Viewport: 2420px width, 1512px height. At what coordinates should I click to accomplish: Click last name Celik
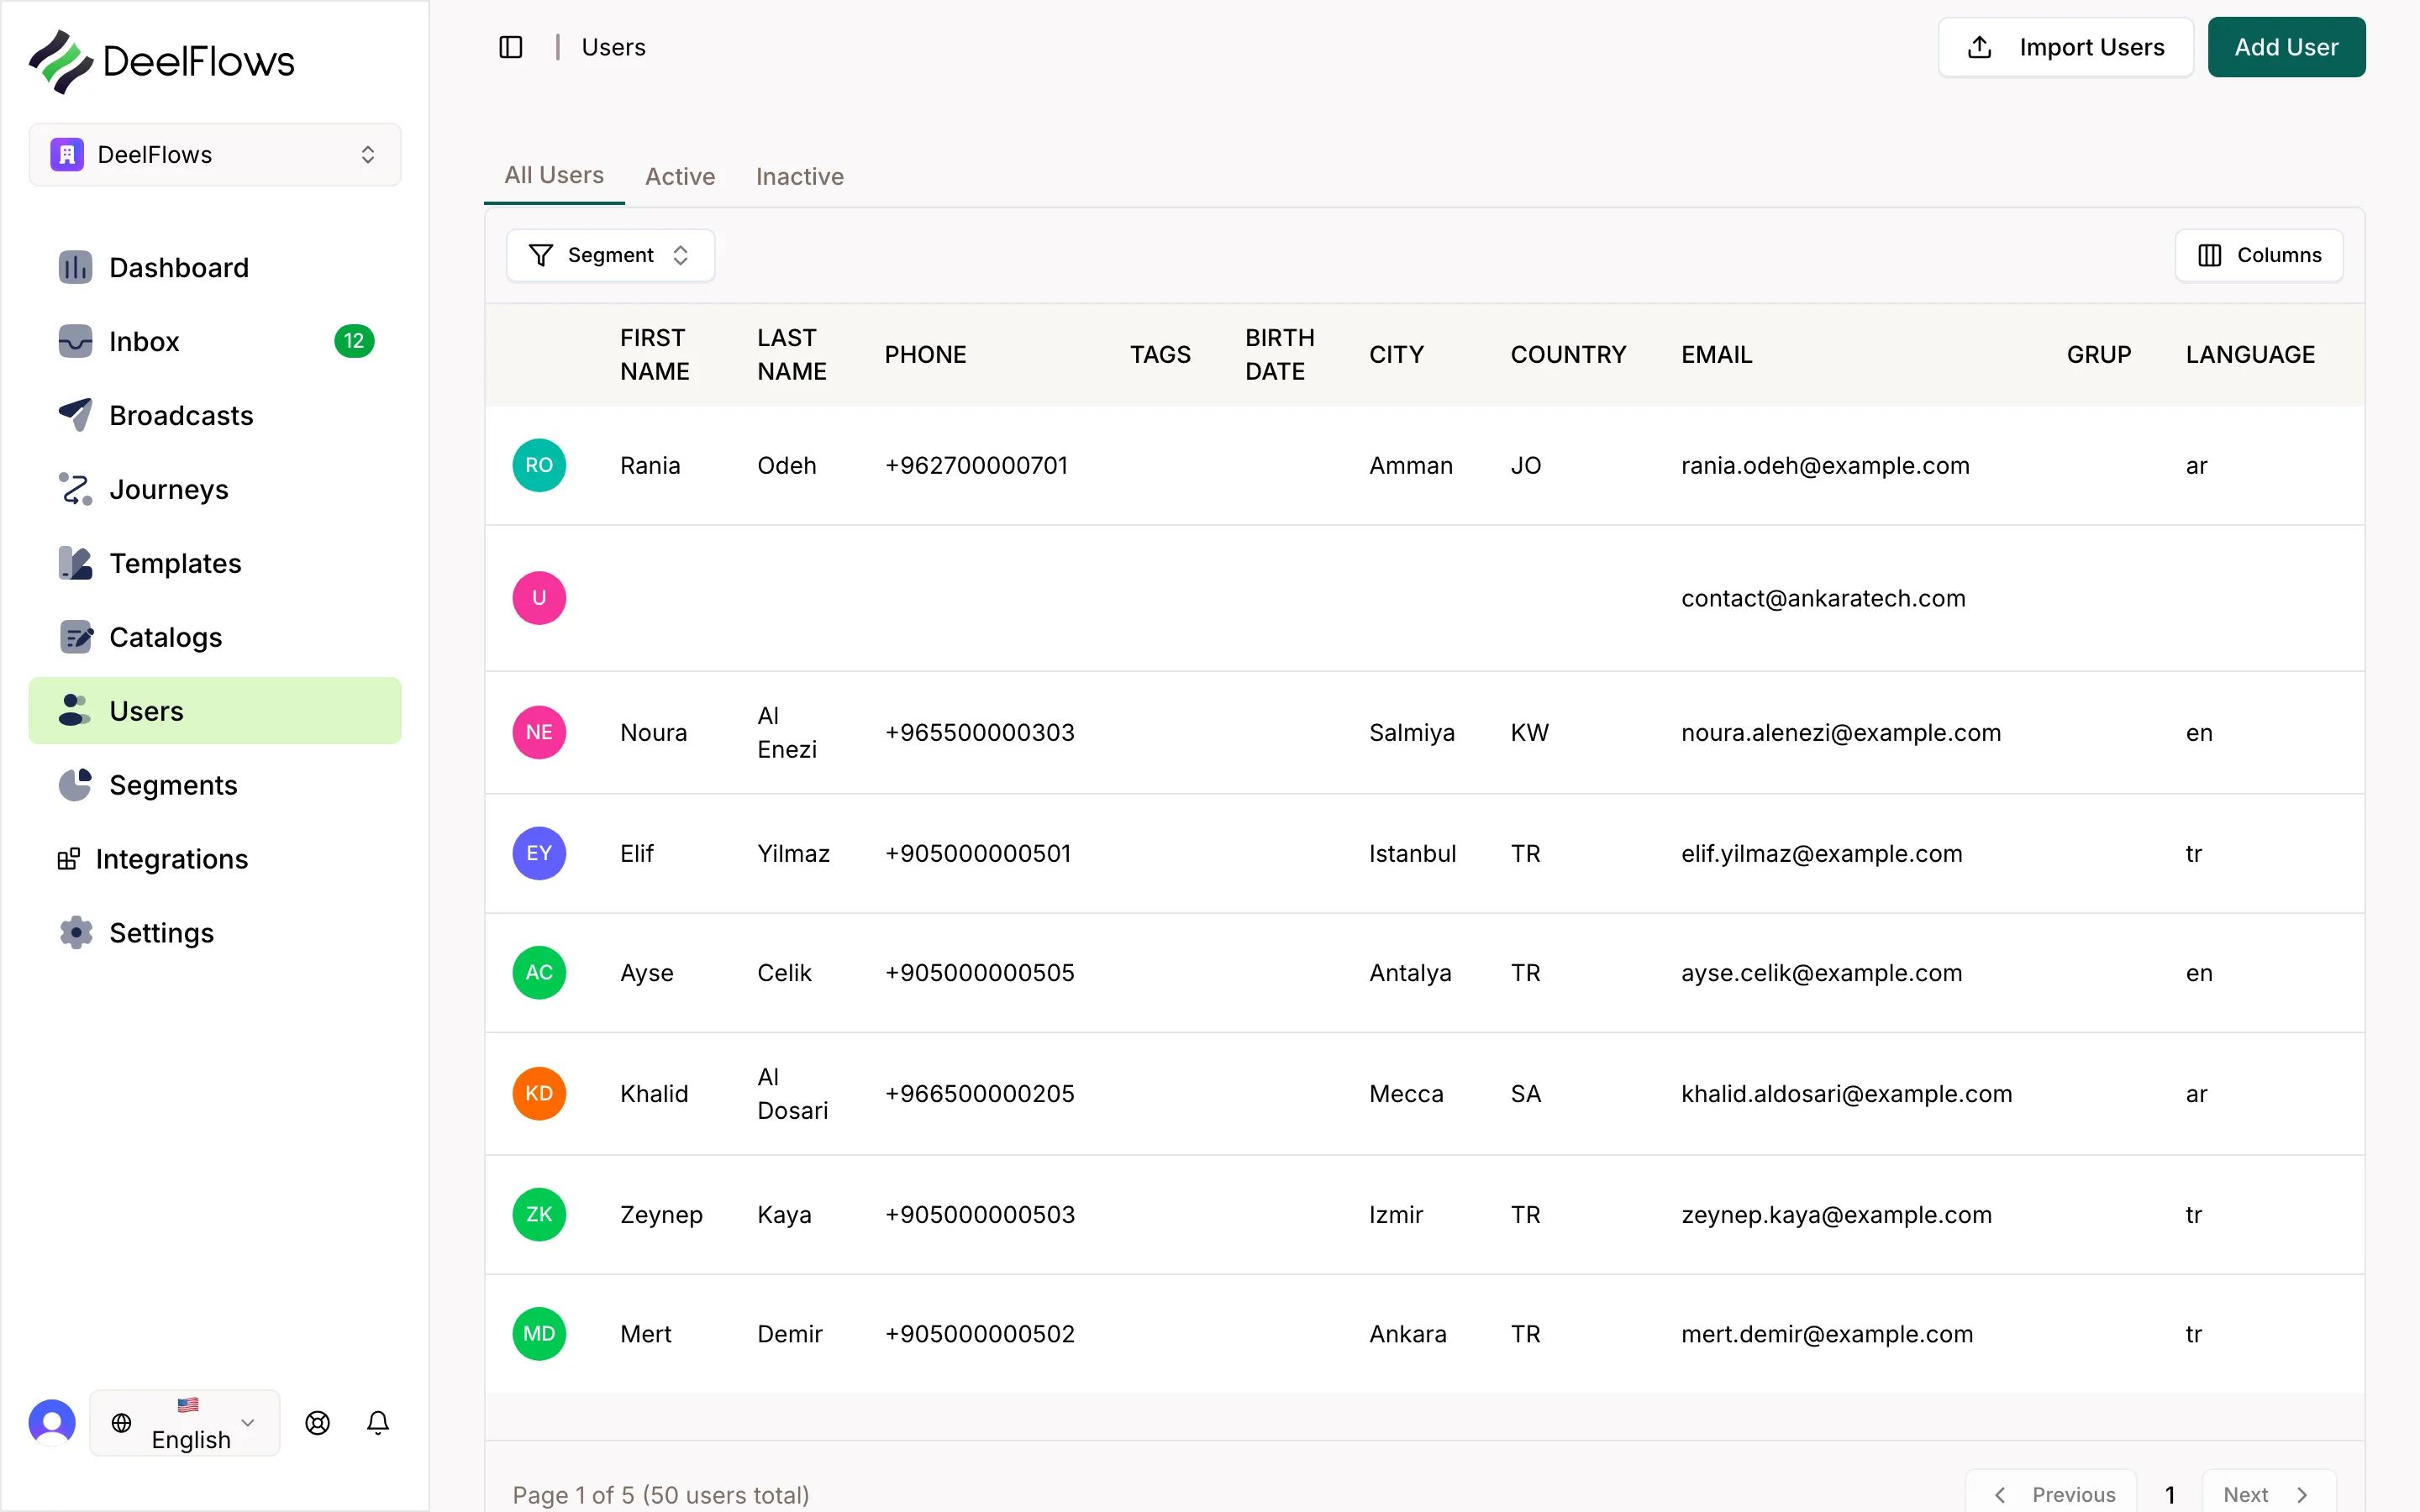click(784, 972)
